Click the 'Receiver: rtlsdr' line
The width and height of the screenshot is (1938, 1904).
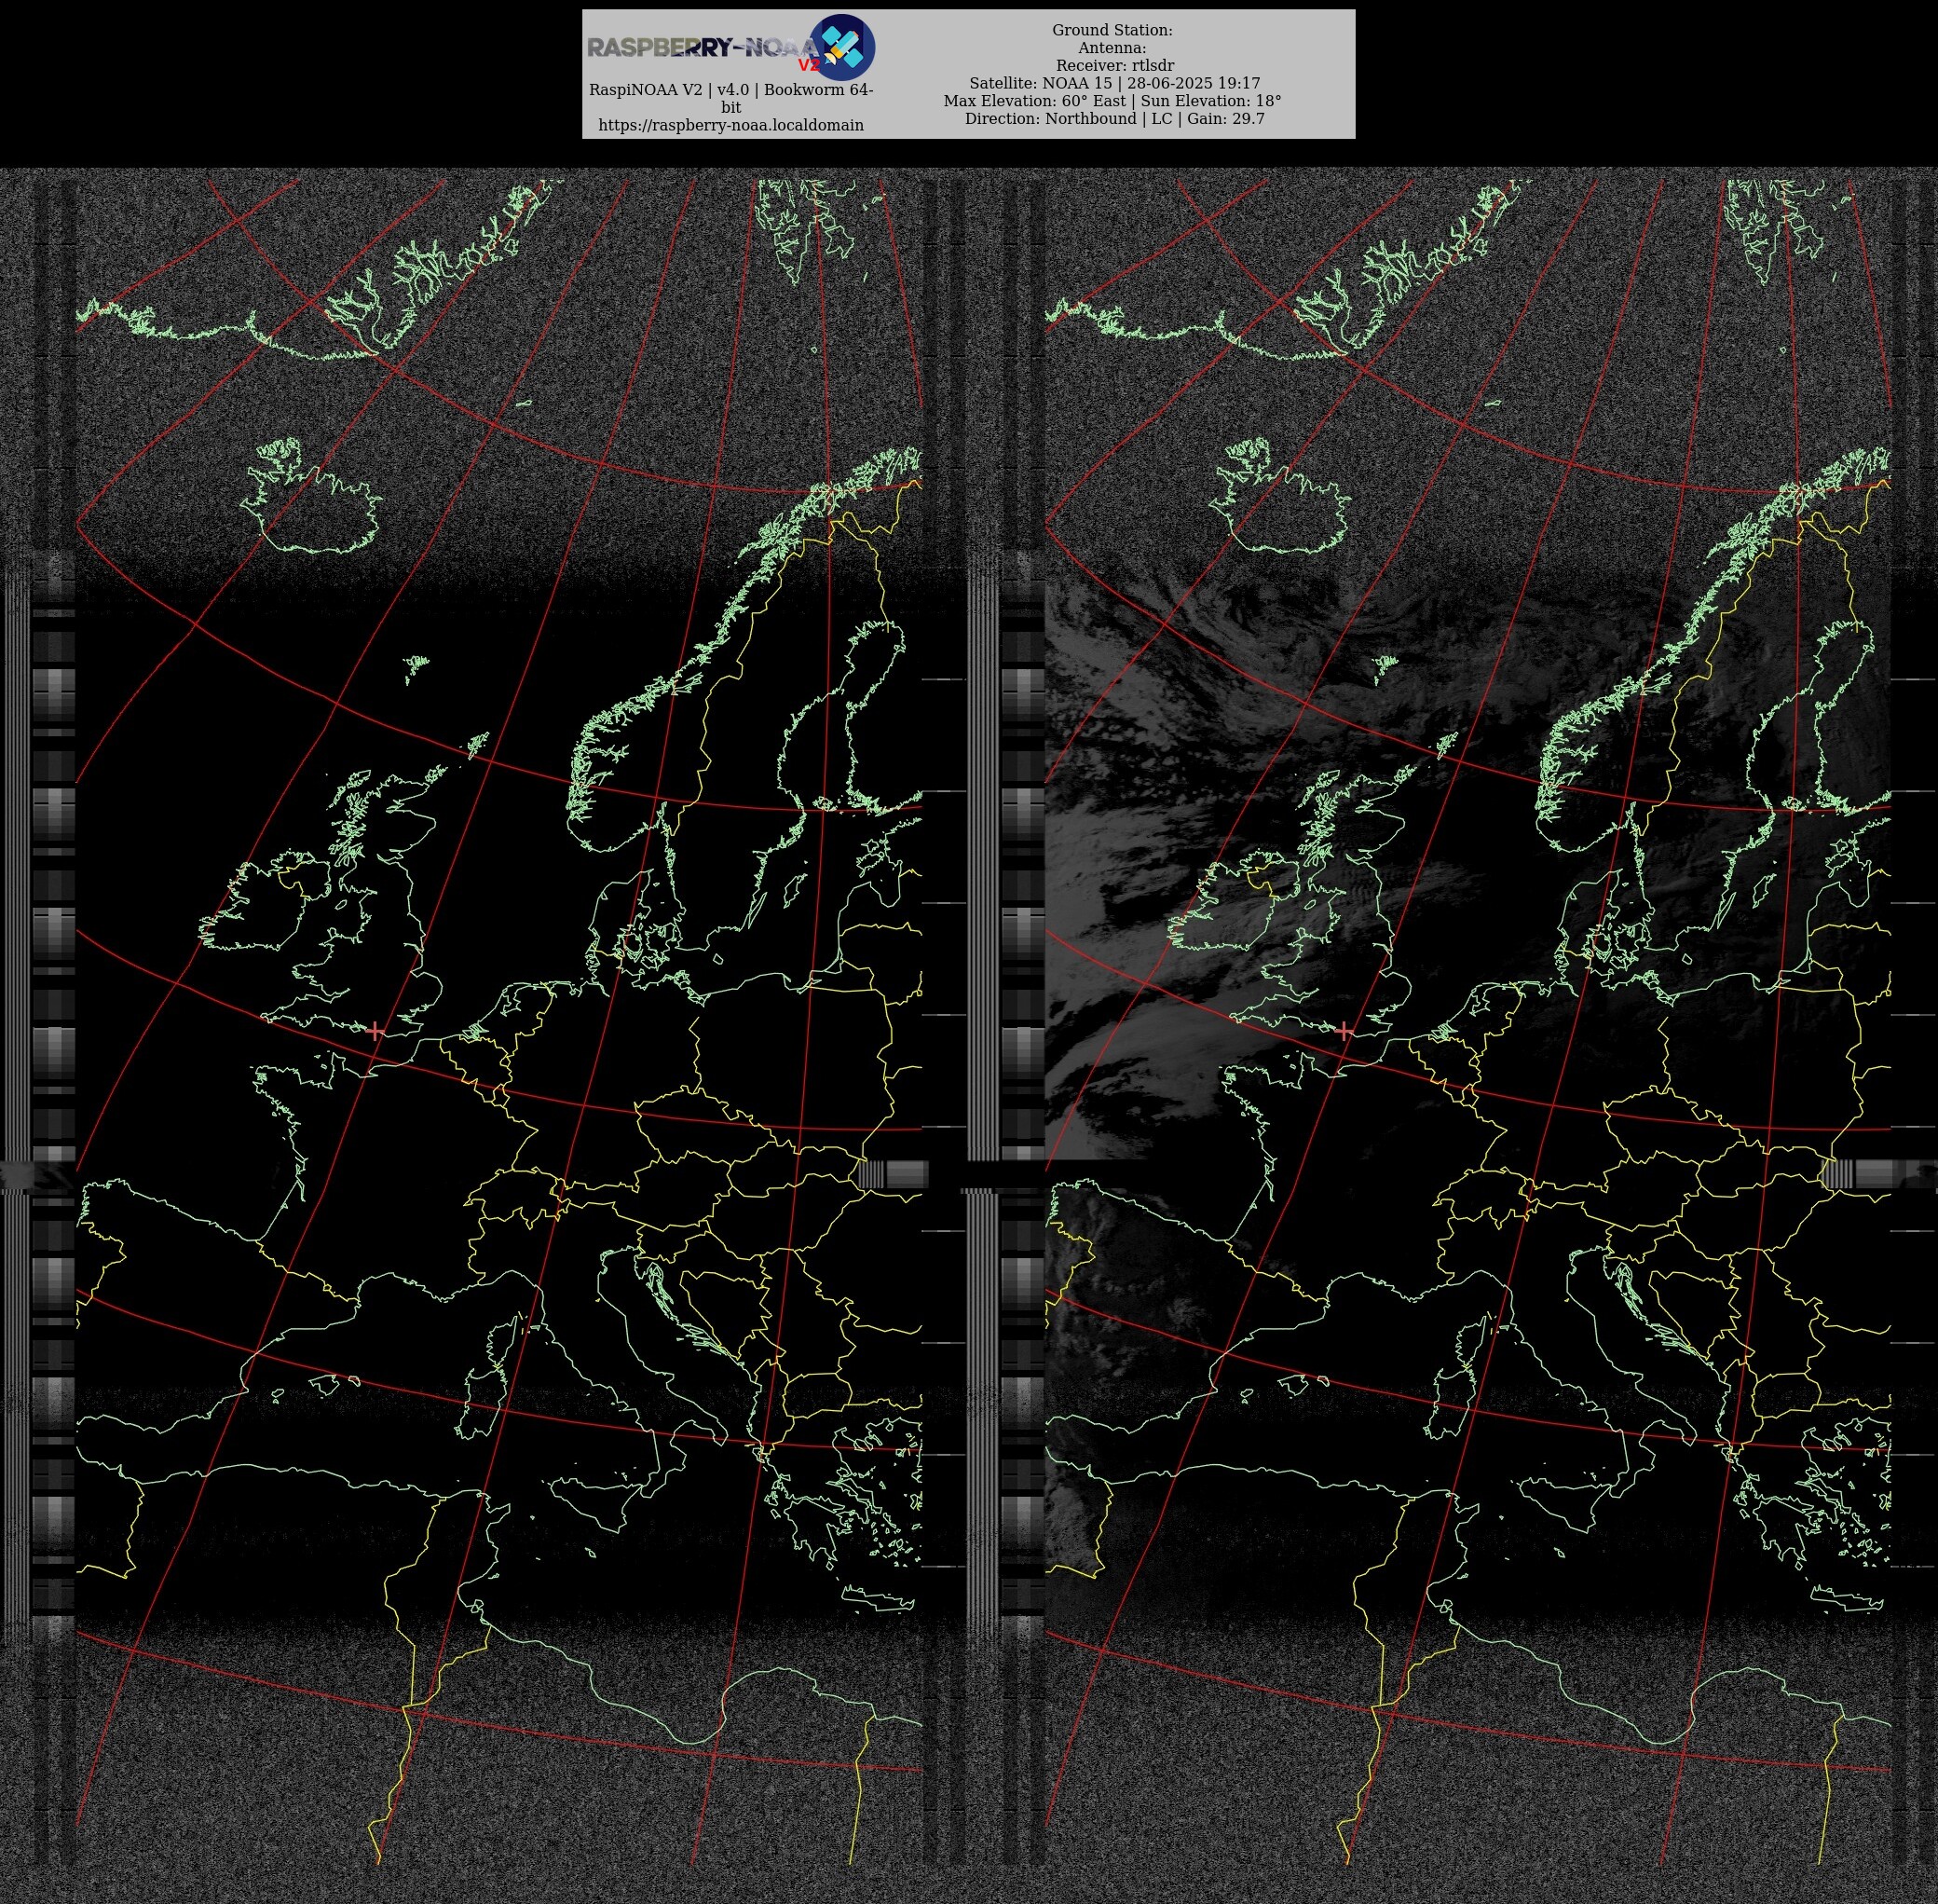1115,66
